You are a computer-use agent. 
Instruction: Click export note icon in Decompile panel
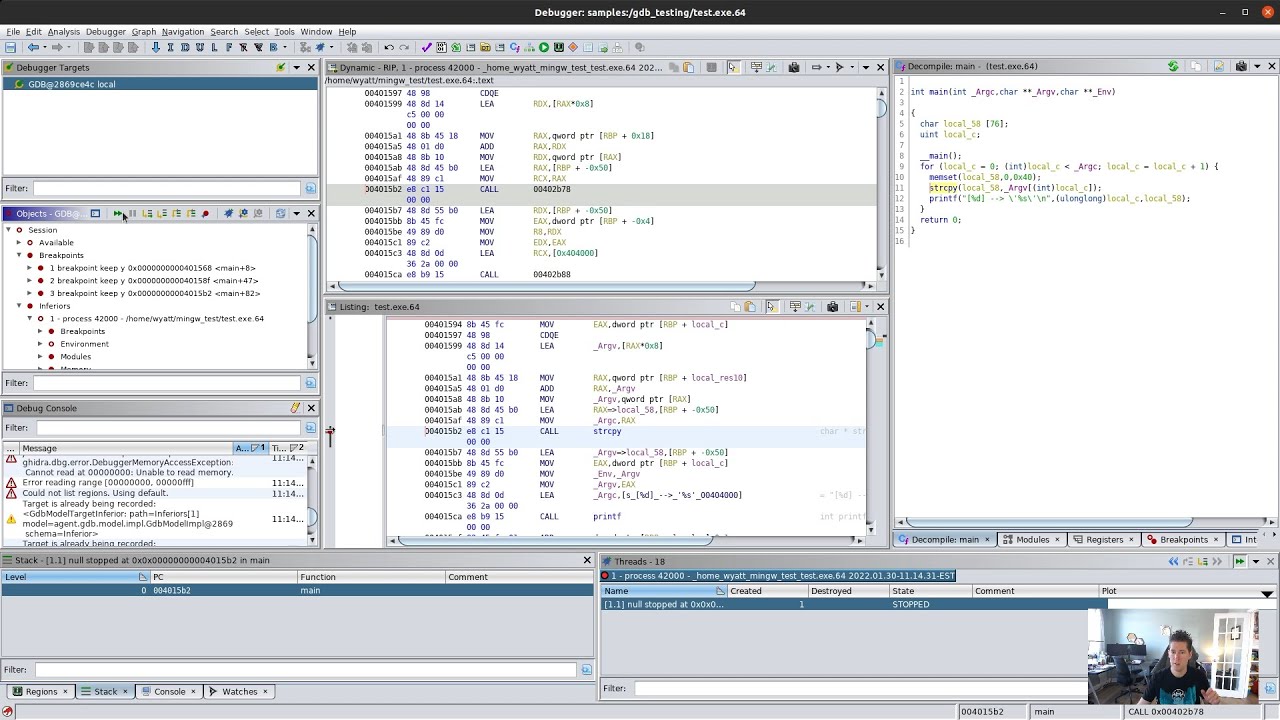(x=1218, y=66)
